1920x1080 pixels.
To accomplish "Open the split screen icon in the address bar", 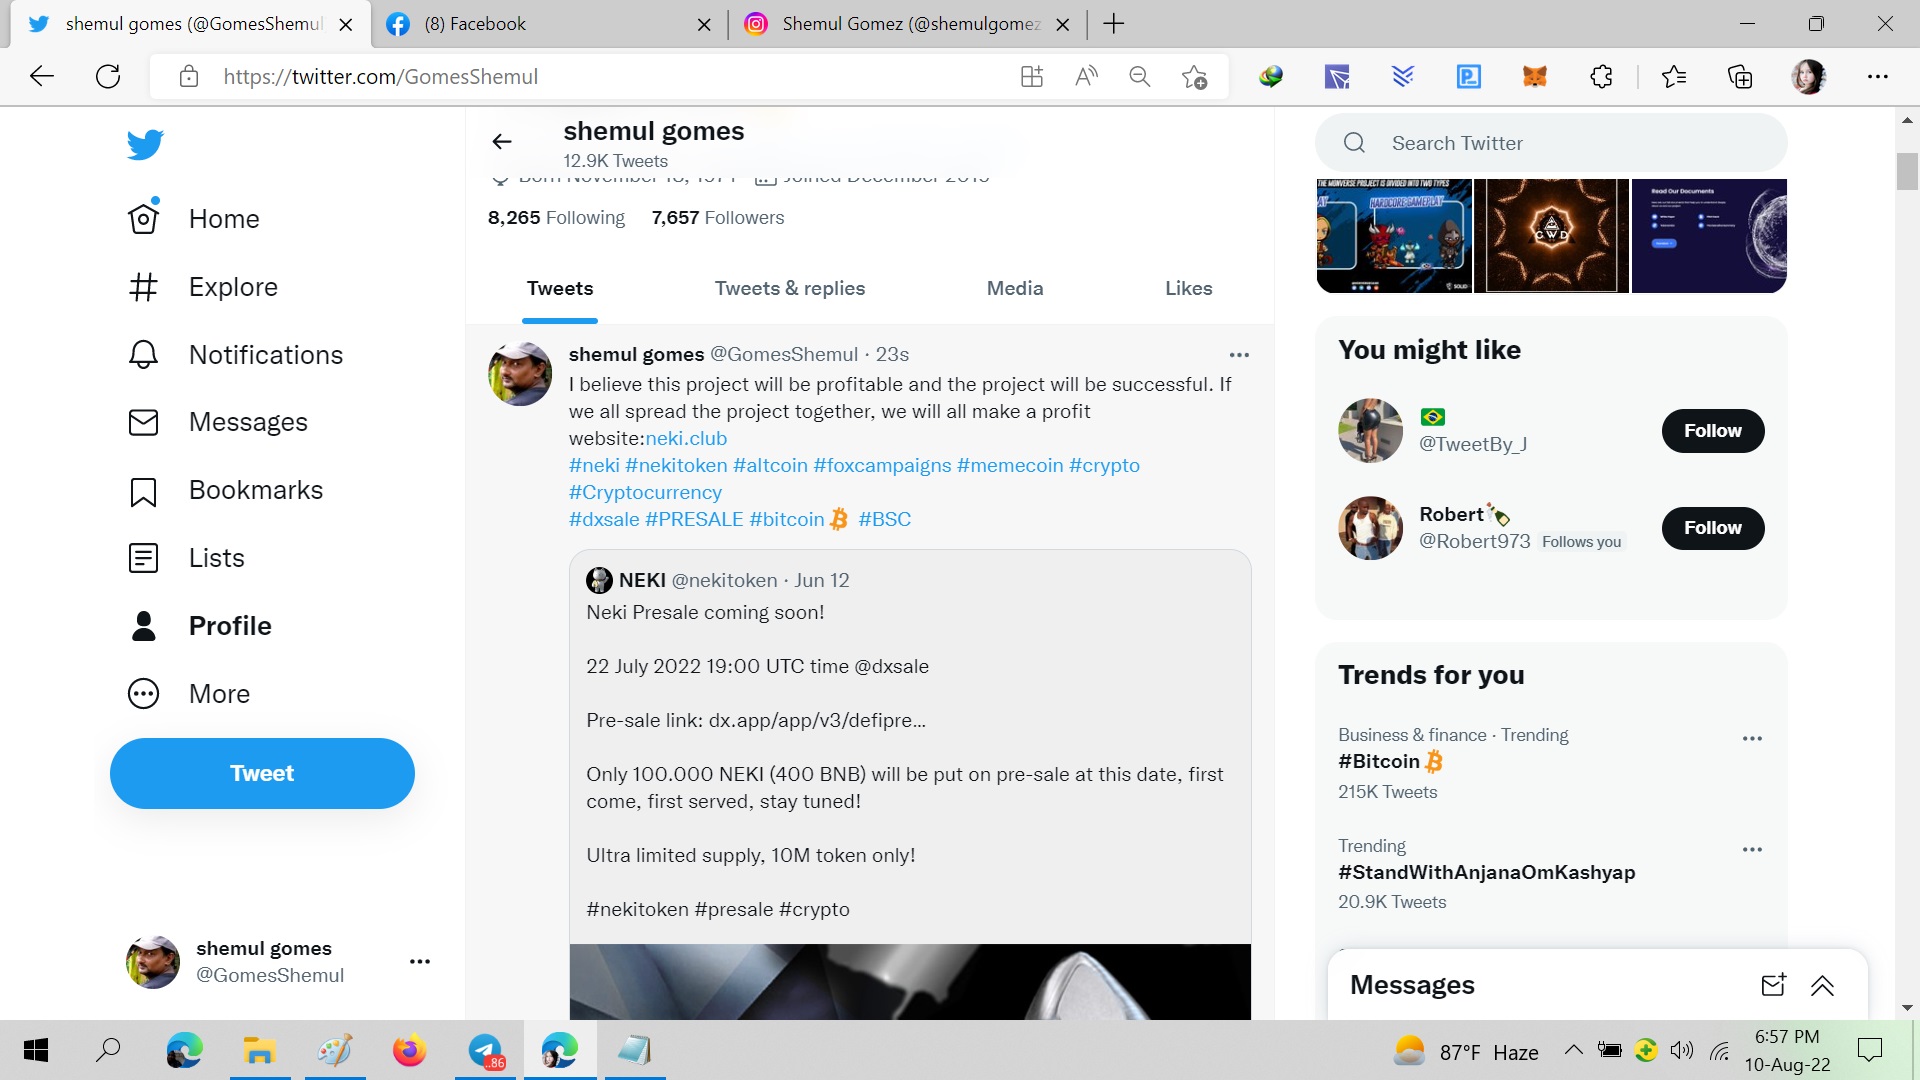I will point(1032,76).
